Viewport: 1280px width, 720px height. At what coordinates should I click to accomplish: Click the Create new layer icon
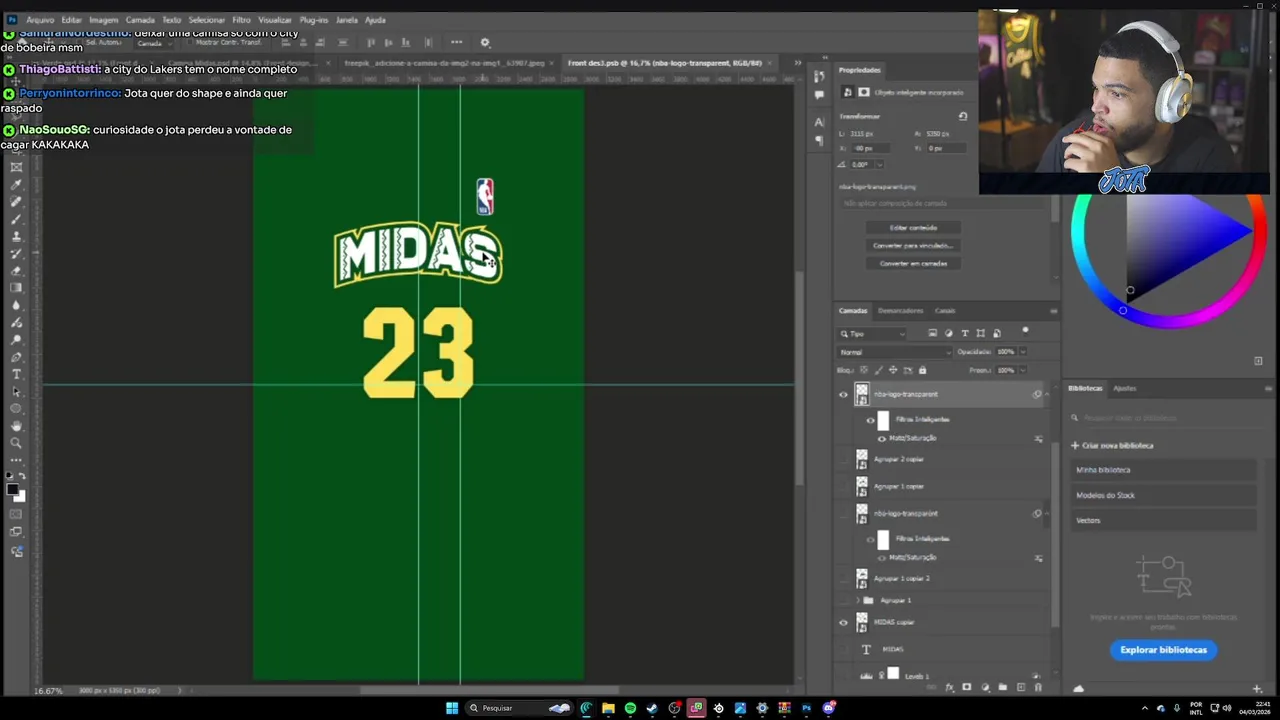[x=1021, y=687]
